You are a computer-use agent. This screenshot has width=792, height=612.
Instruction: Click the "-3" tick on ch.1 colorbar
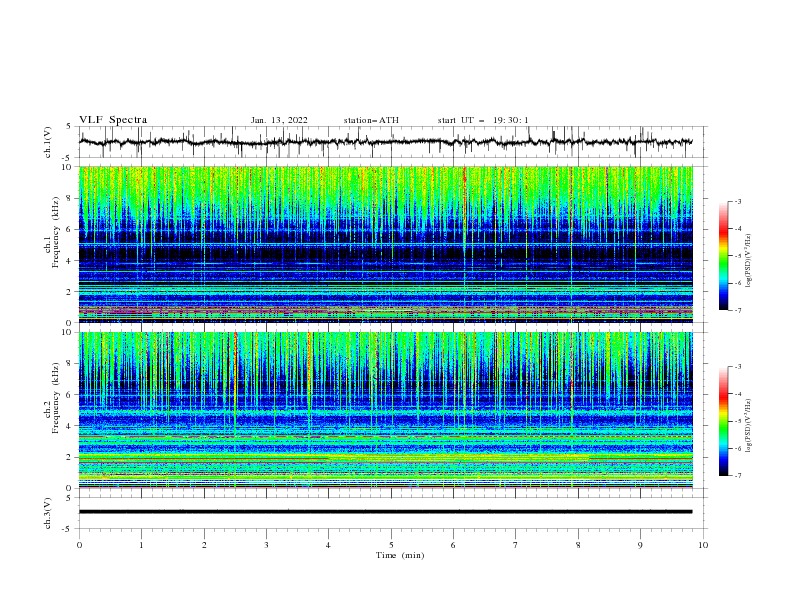tap(737, 201)
